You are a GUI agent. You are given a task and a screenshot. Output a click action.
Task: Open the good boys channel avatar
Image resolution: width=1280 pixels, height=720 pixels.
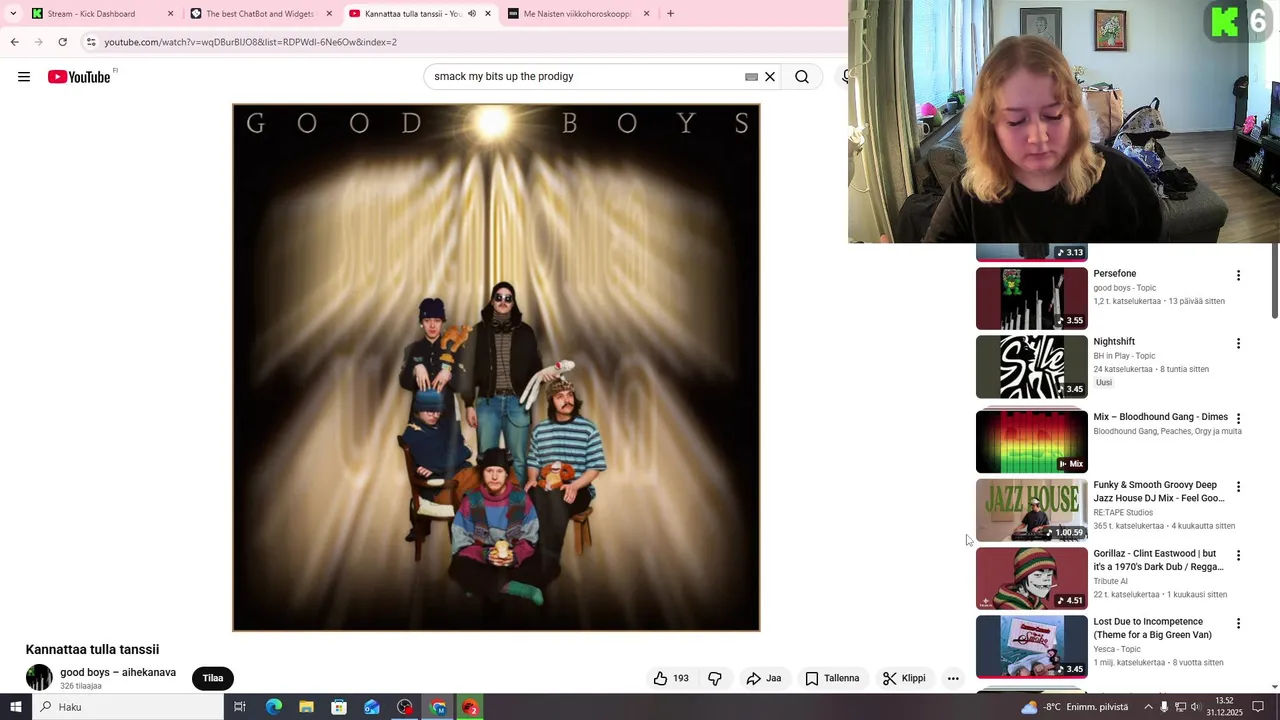[x=39, y=677]
